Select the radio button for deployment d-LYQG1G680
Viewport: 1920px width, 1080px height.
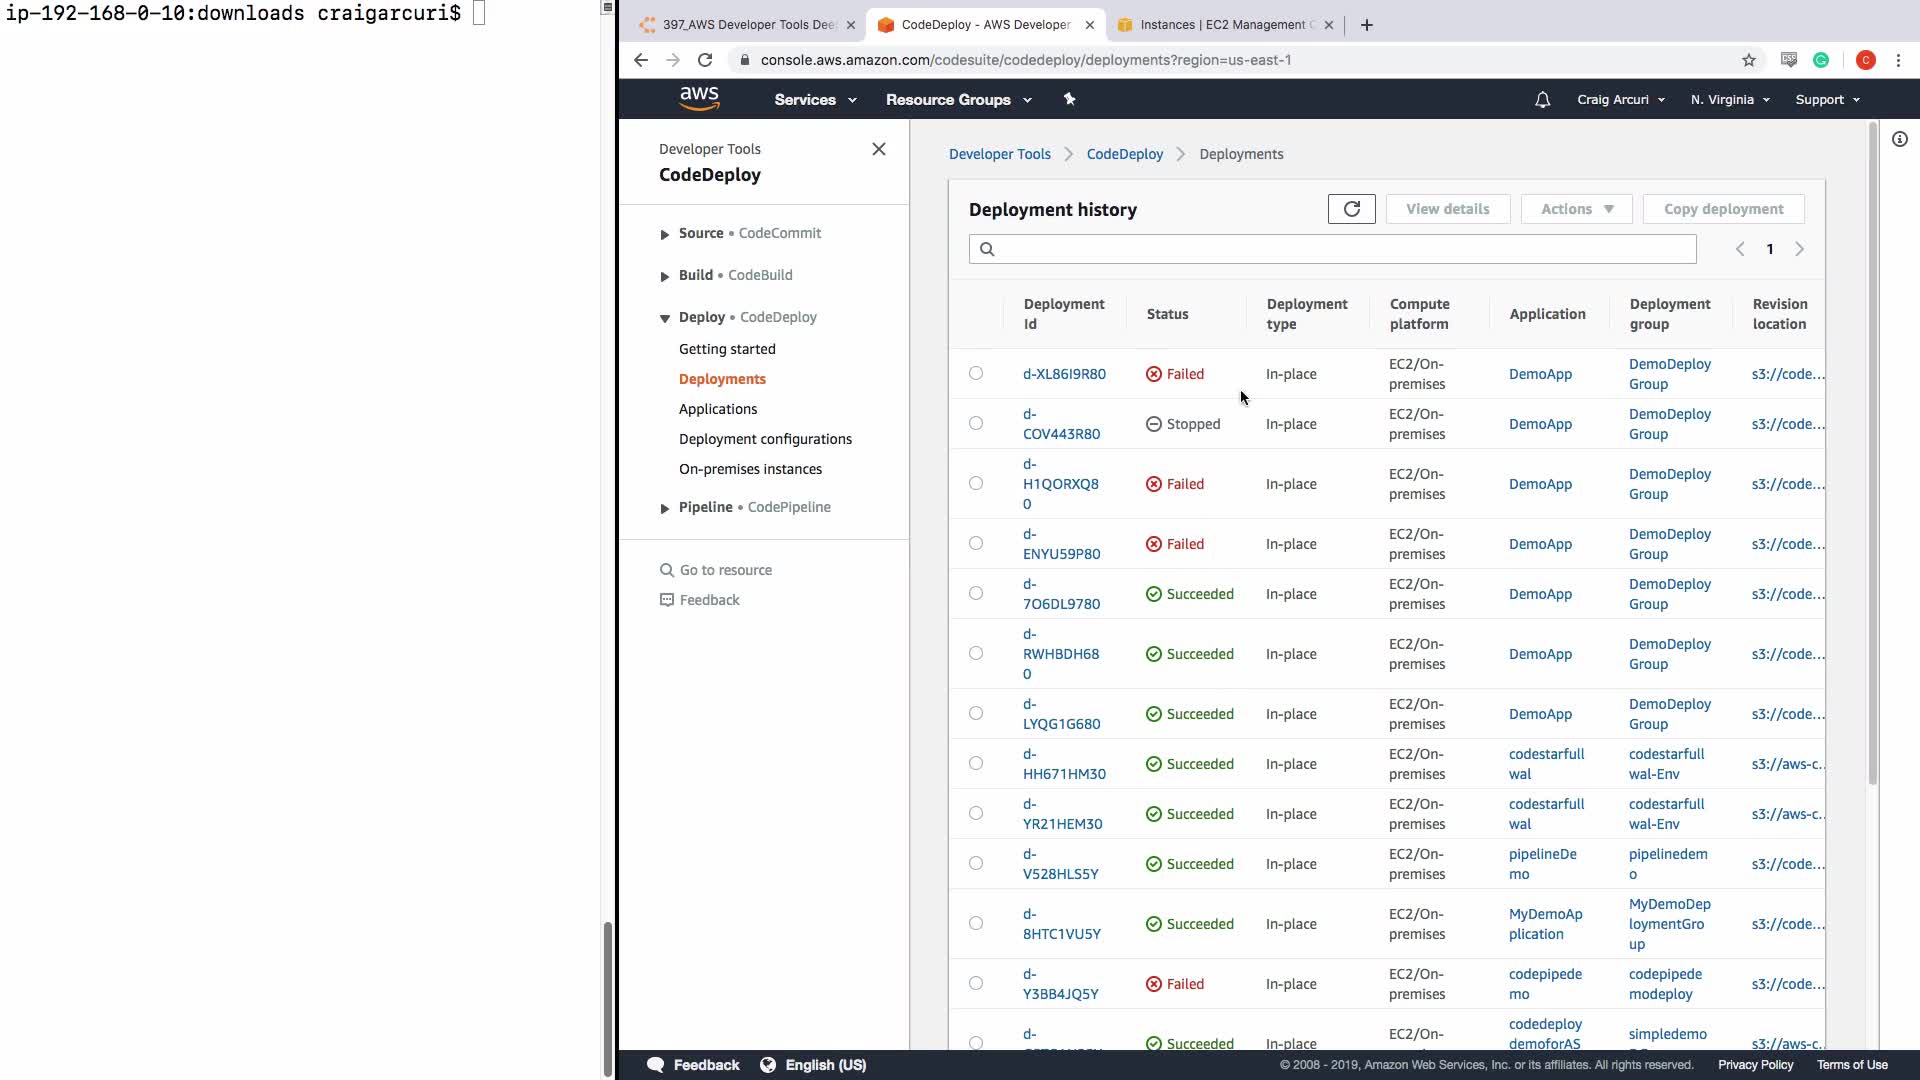pos(976,713)
